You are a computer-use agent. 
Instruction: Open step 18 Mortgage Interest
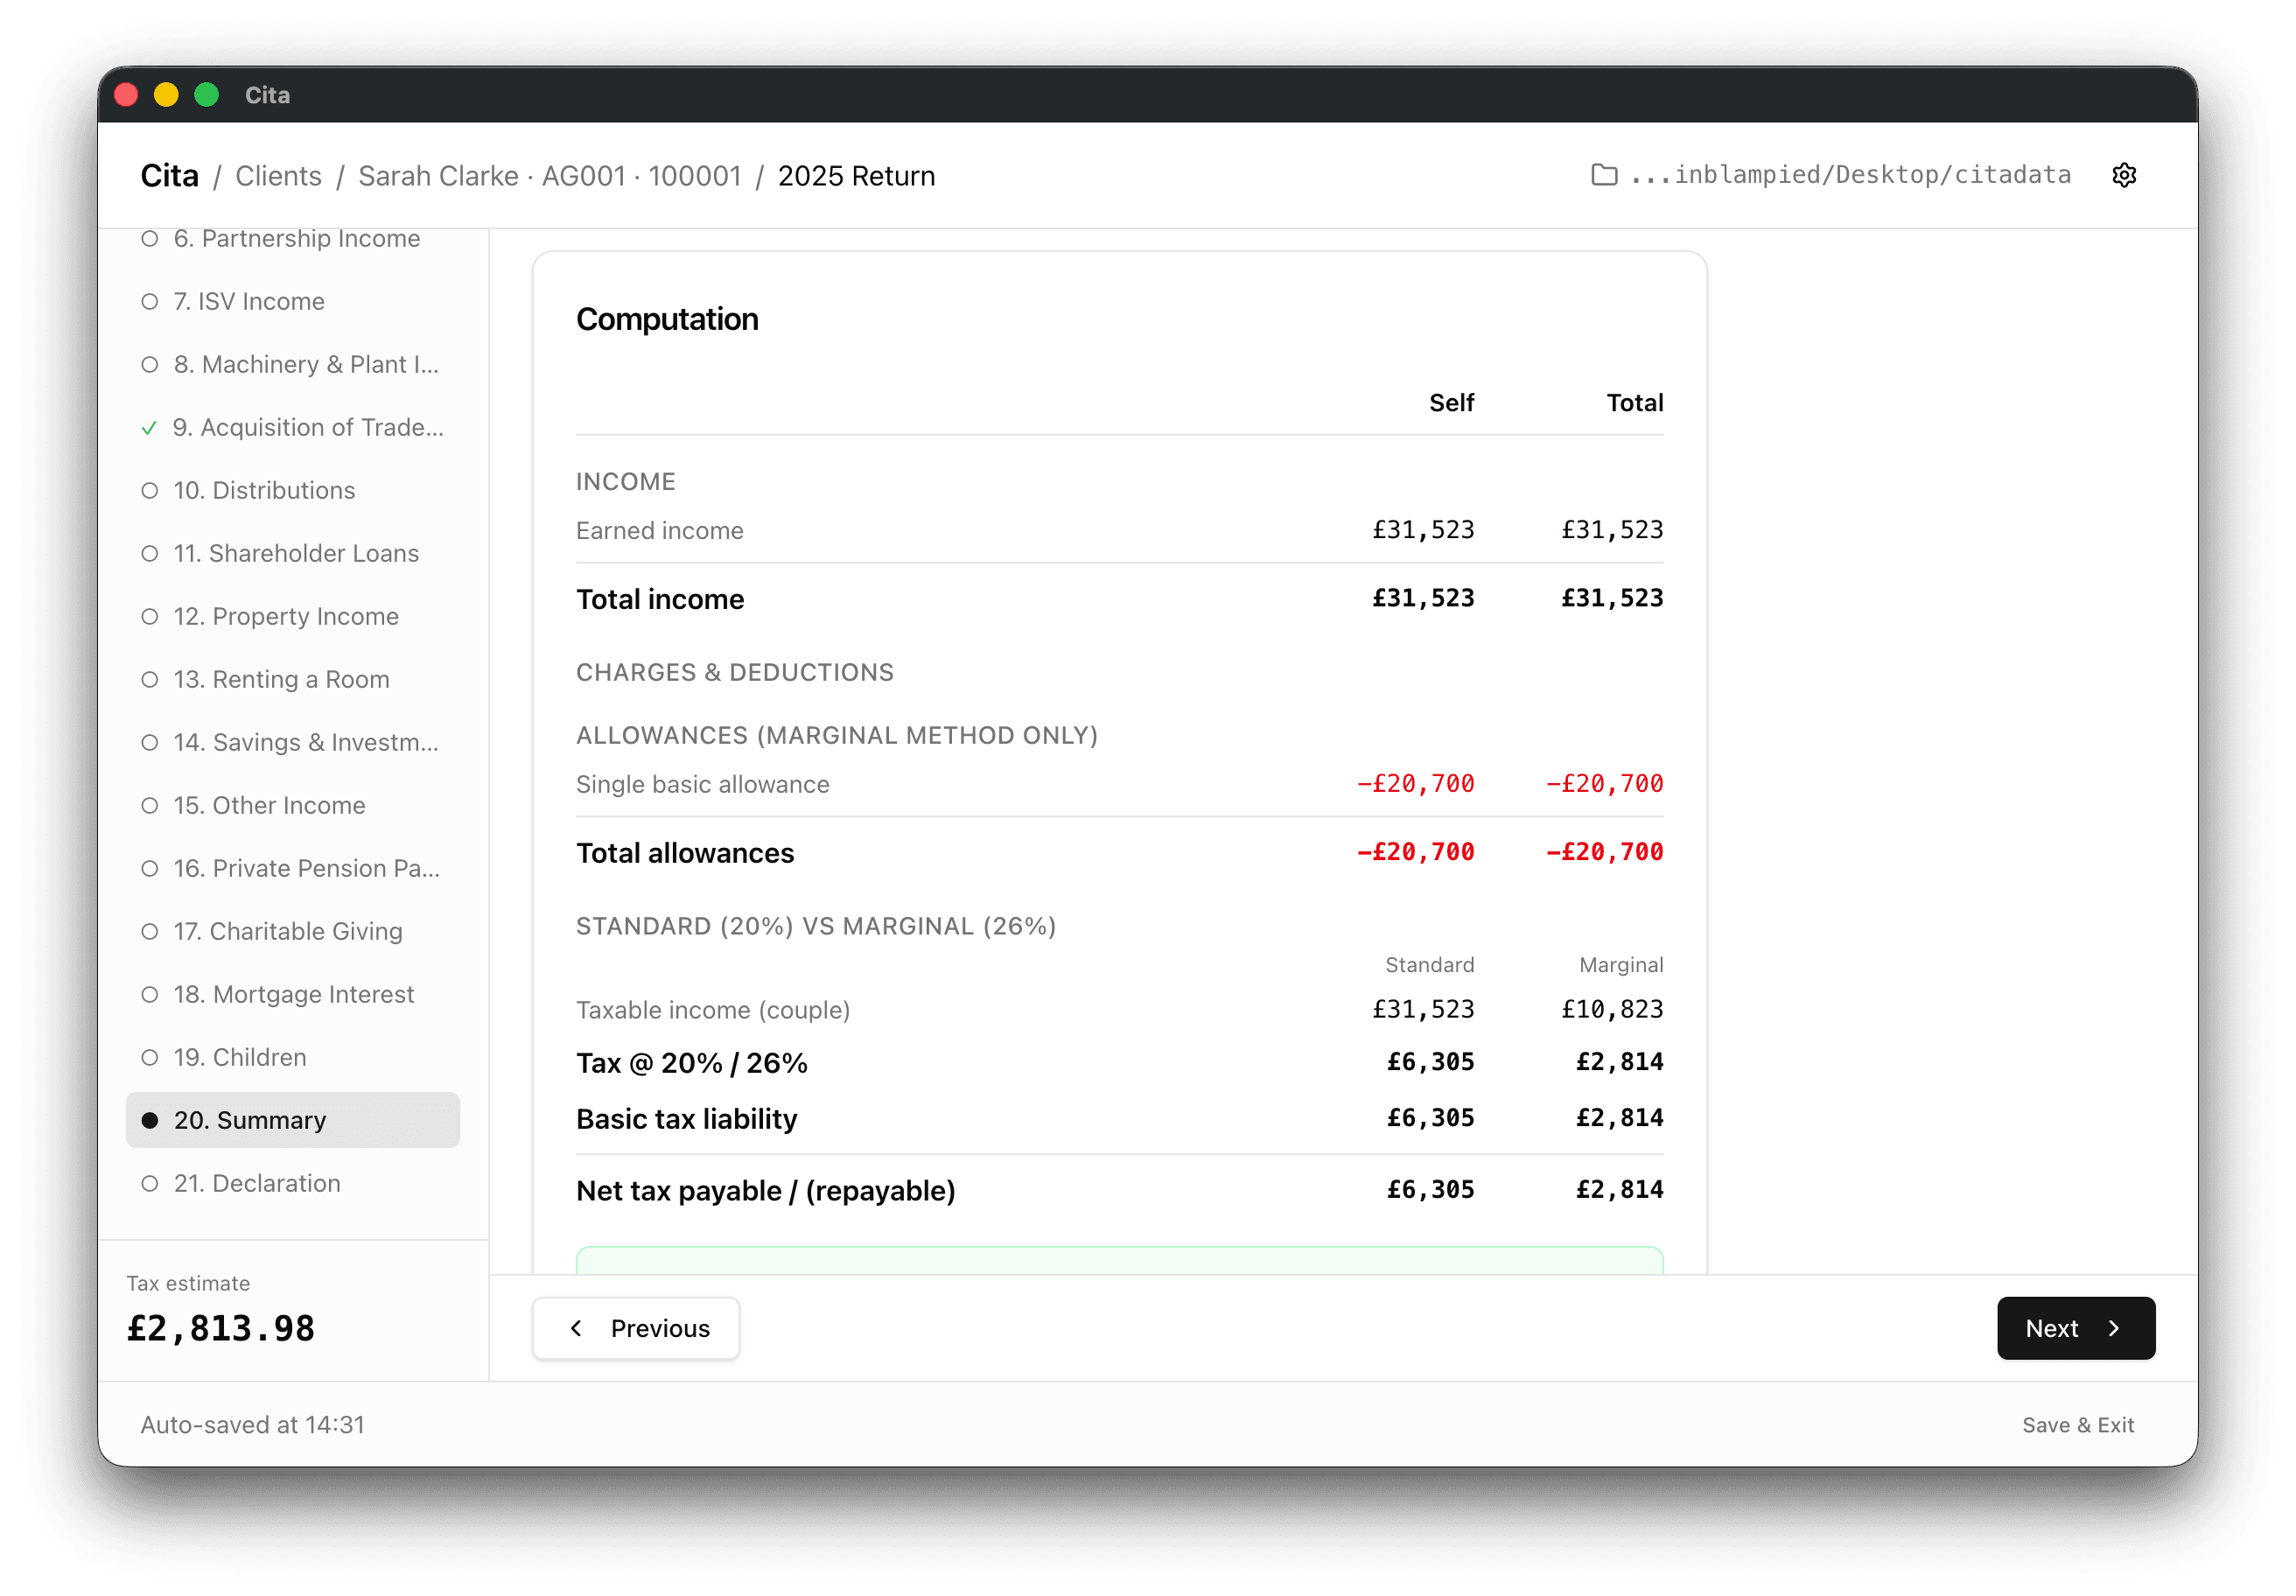(x=293, y=994)
